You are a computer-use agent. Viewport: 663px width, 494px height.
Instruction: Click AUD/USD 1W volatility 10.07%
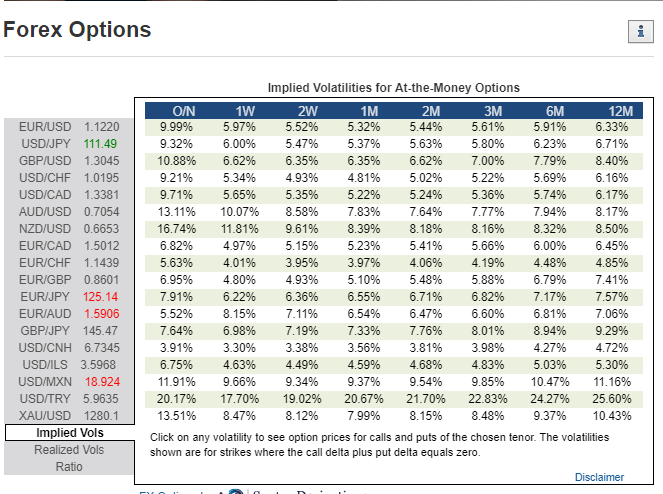pyautogui.click(x=239, y=212)
